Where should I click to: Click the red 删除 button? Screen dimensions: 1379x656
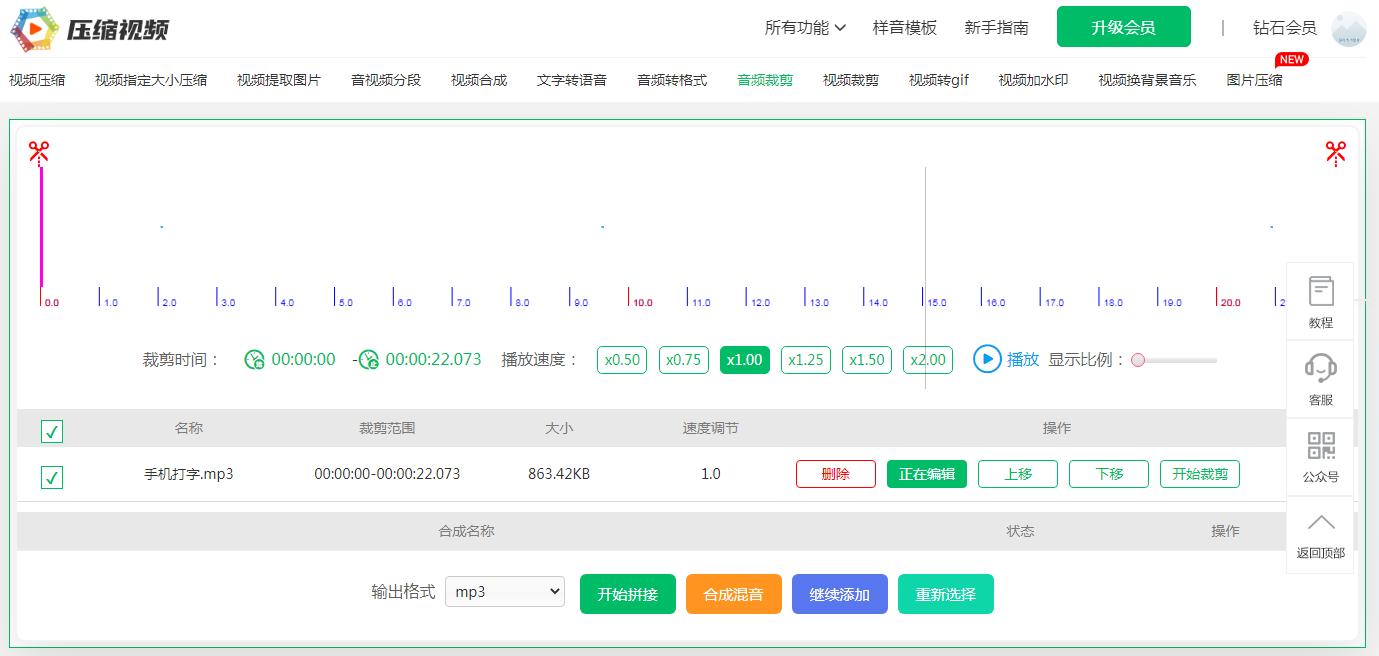click(835, 474)
